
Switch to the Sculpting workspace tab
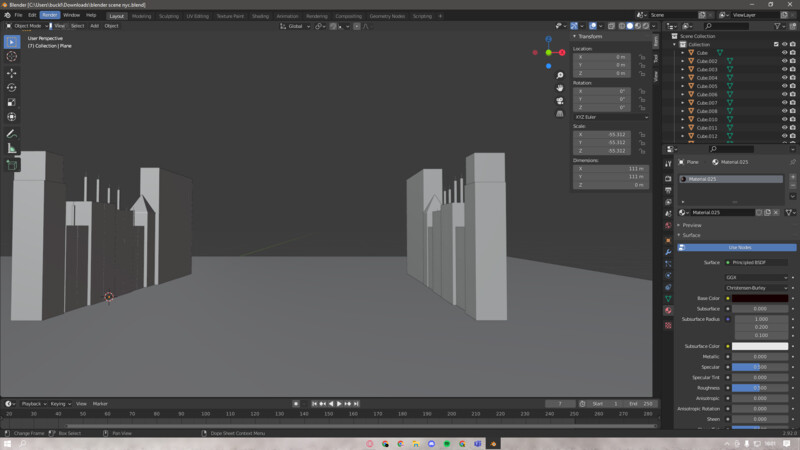tap(169, 16)
